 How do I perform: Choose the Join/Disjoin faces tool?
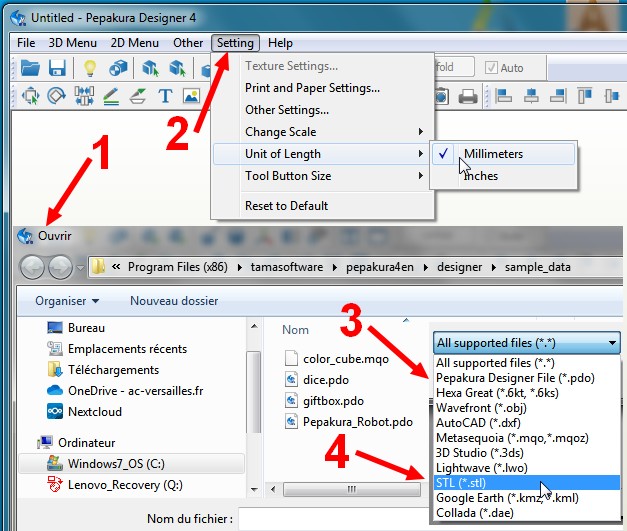coord(84,96)
